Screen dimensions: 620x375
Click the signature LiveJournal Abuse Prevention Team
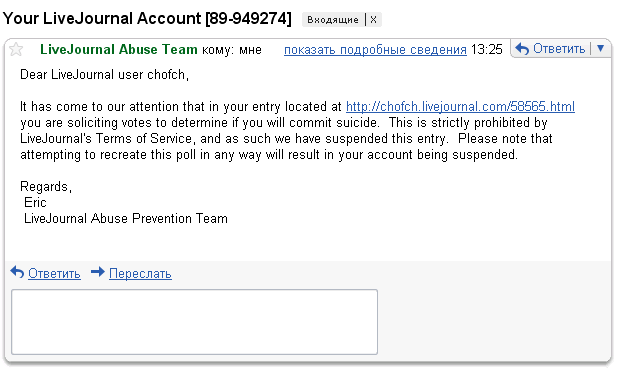pyautogui.click(x=126, y=218)
